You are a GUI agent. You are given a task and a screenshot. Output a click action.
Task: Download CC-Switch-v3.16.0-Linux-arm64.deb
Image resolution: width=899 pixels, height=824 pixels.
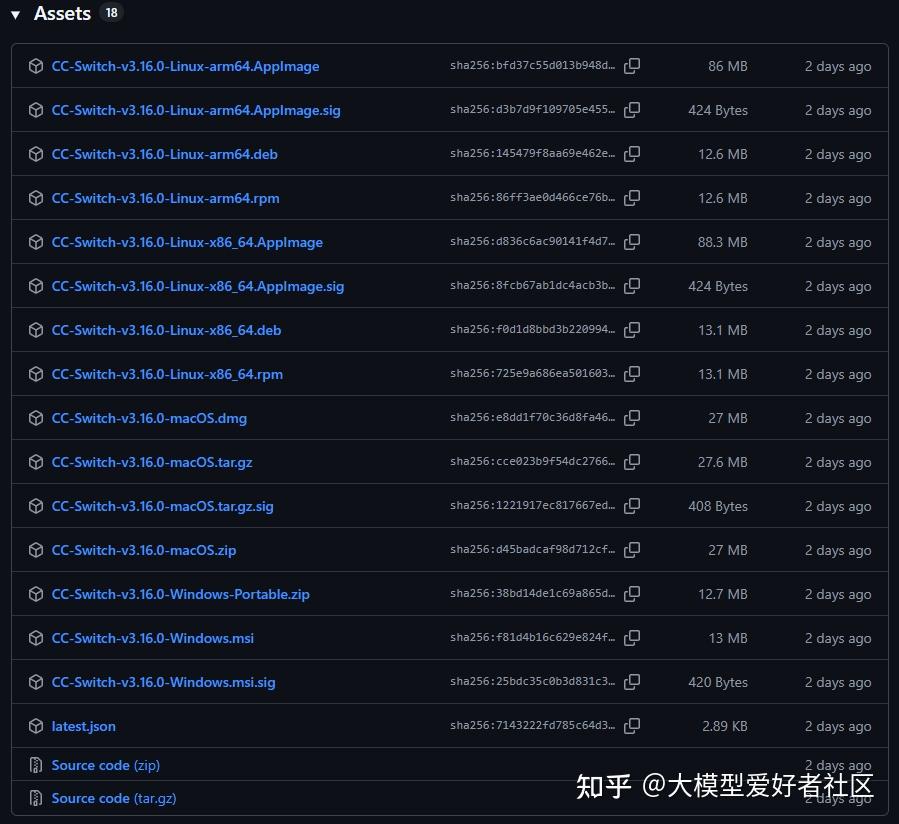pyautogui.click(x=165, y=154)
